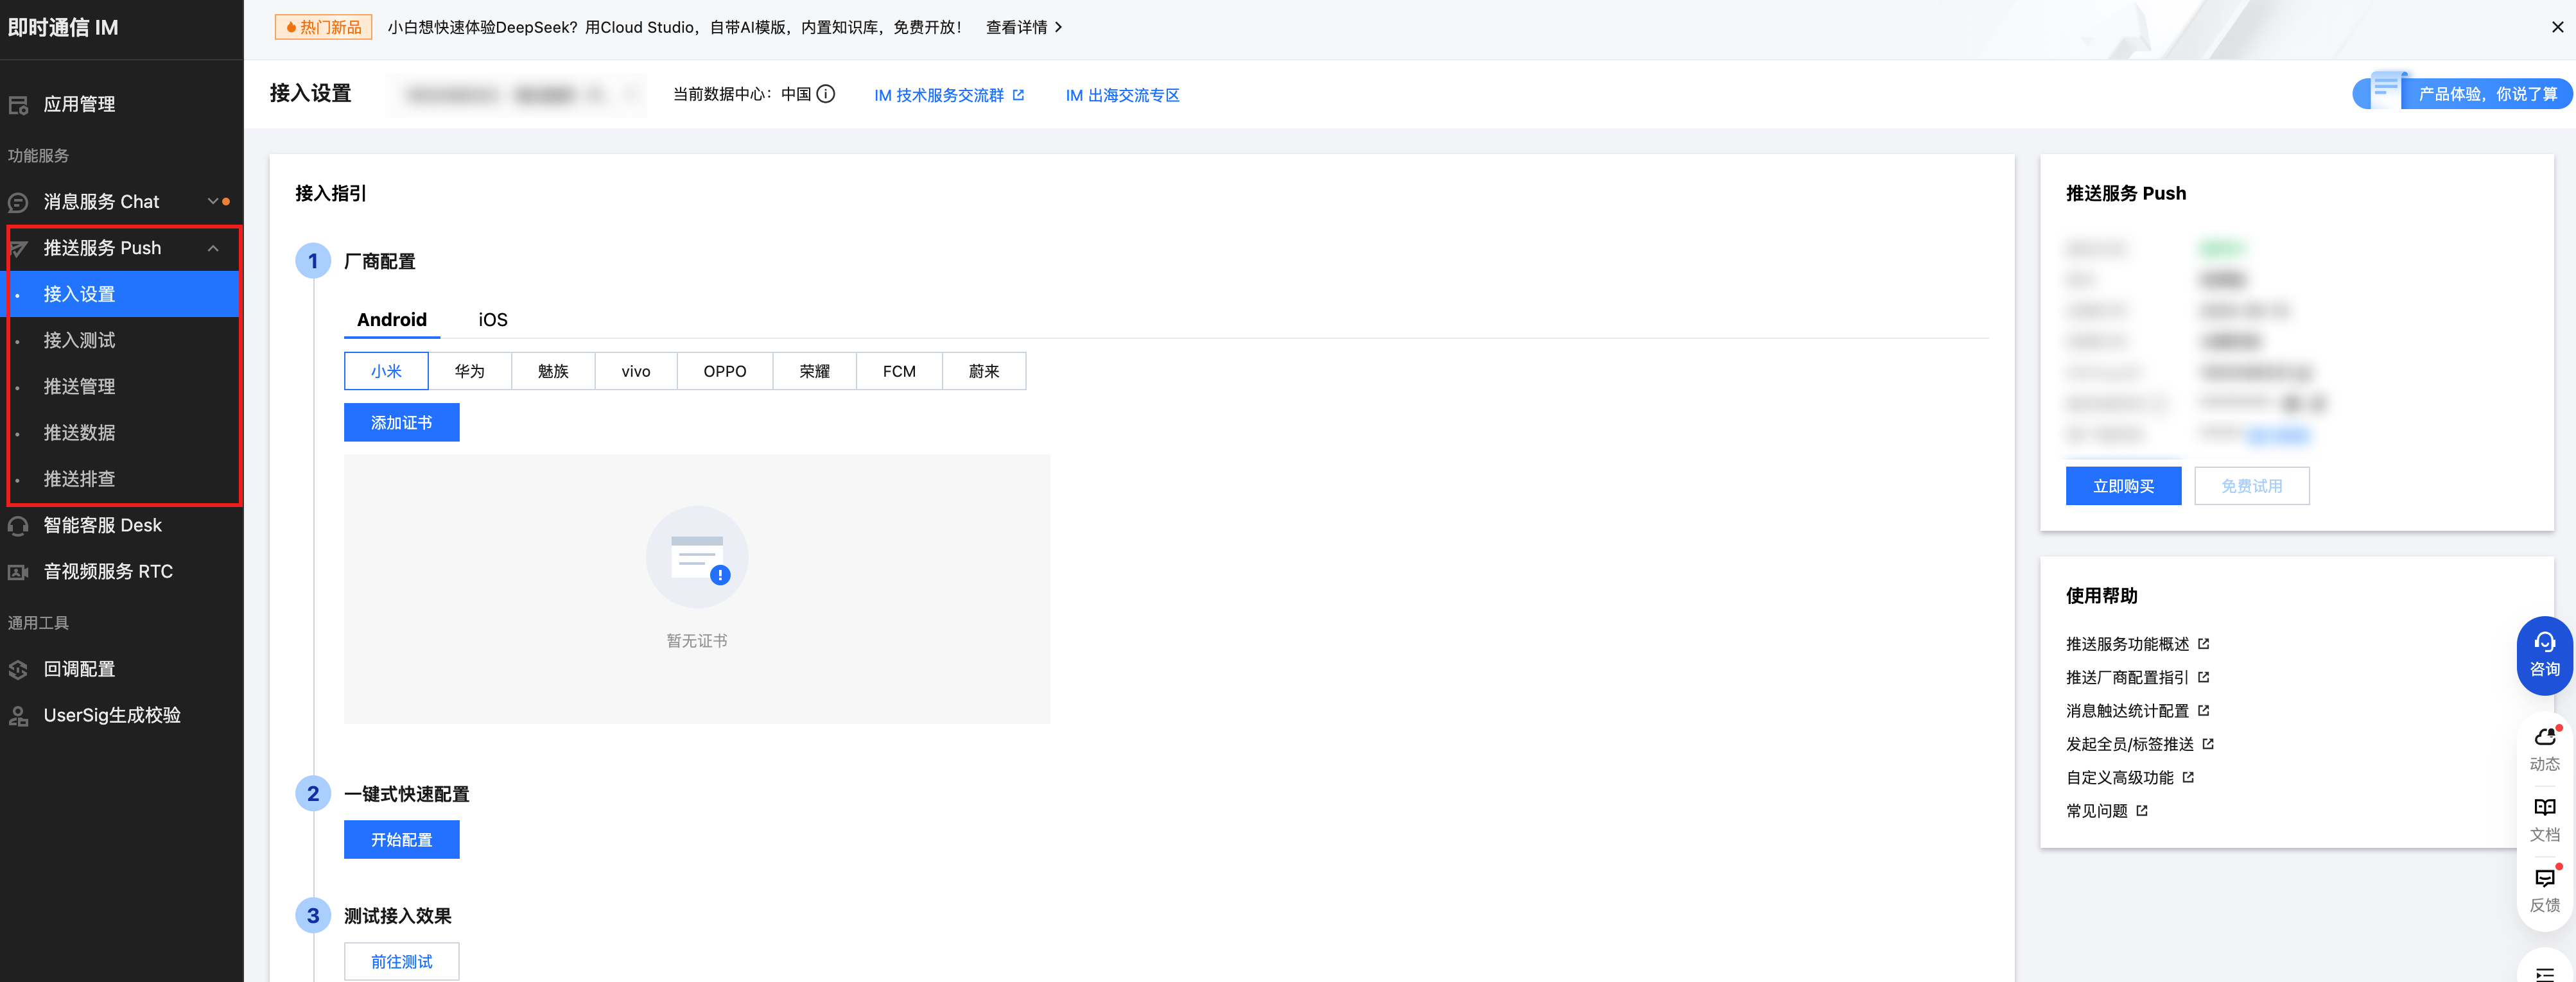
Task: Click the 回调配置 sidebar icon
Action: point(18,669)
